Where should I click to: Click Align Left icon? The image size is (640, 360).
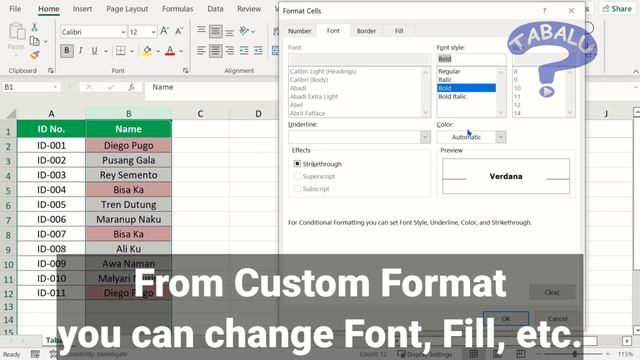(x=201, y=51)
